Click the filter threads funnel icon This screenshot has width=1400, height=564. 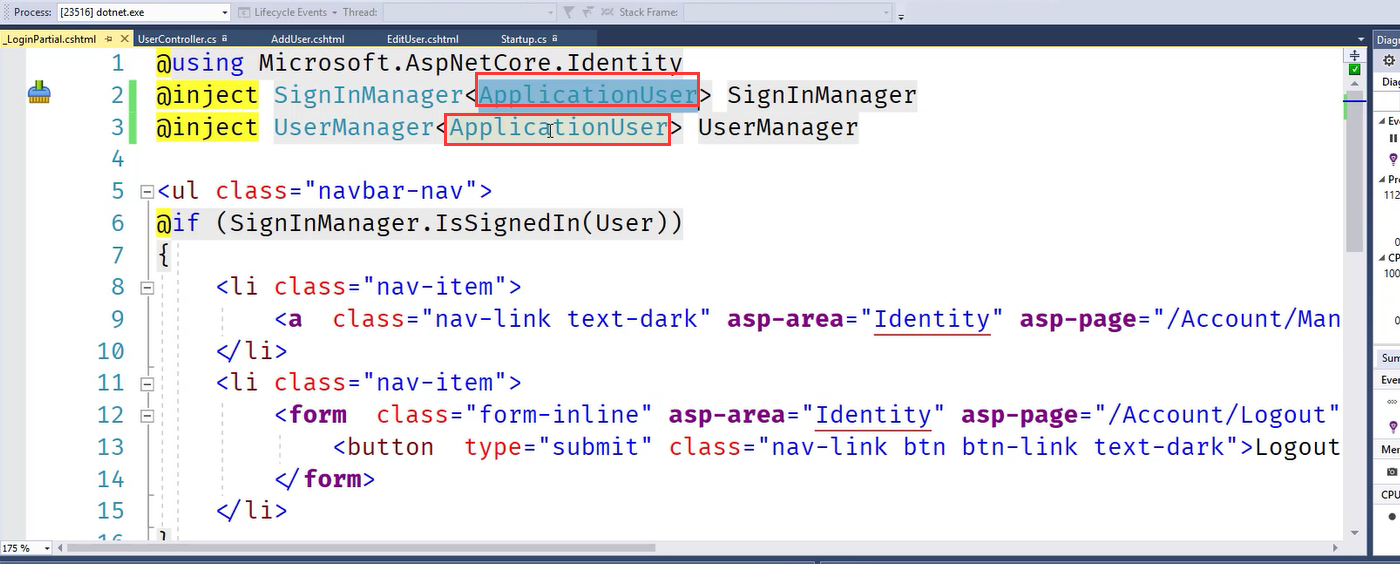coord(568,12)
